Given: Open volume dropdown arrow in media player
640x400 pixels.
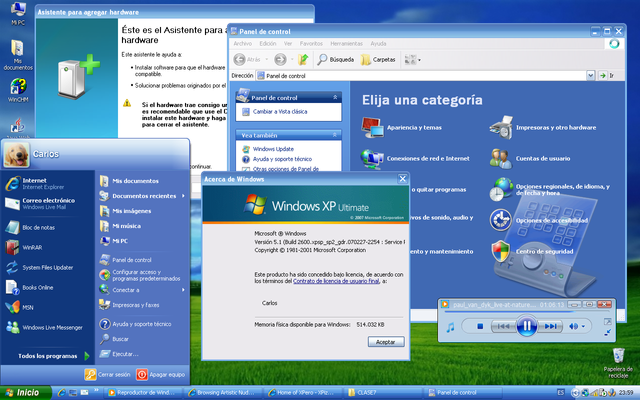Looking at the screenshot, I should pos(583,327).
